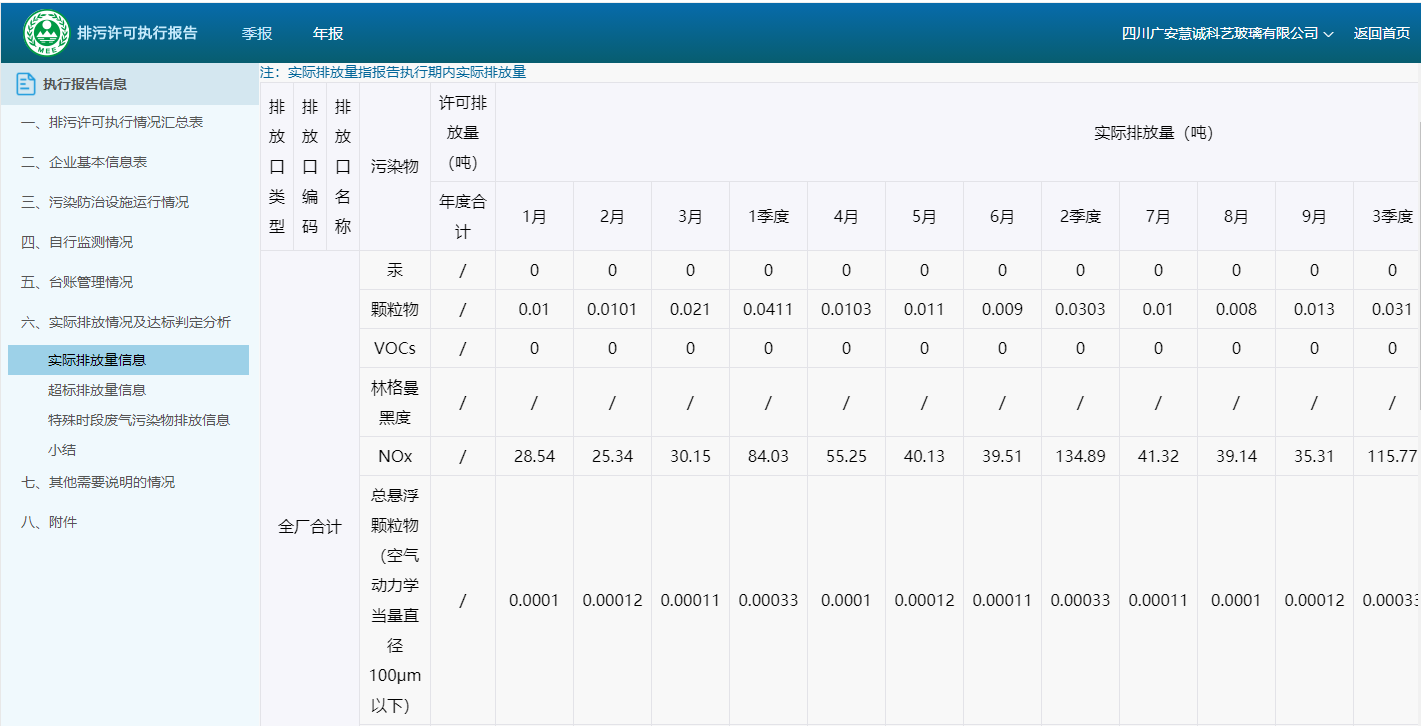Viewport: 1421px width, 726px height.
Task: Expand the company name dropdown arrow
Action: [x=1329, y=34]
